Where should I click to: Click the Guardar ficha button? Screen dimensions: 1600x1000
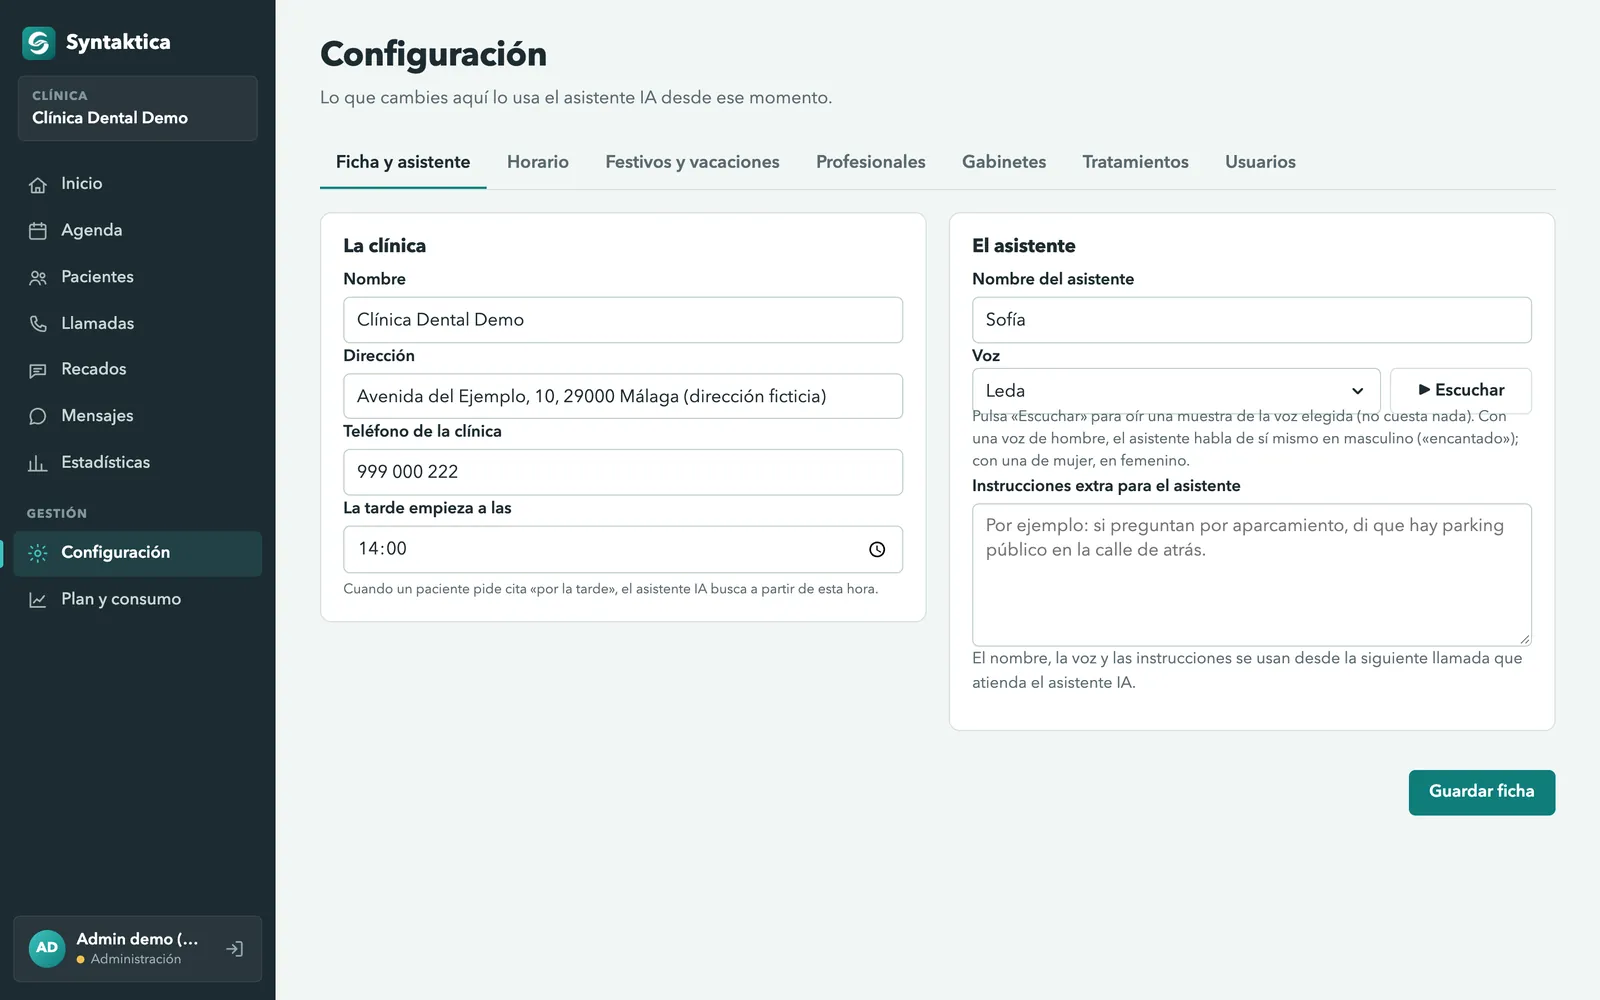tap(1482, 792)
